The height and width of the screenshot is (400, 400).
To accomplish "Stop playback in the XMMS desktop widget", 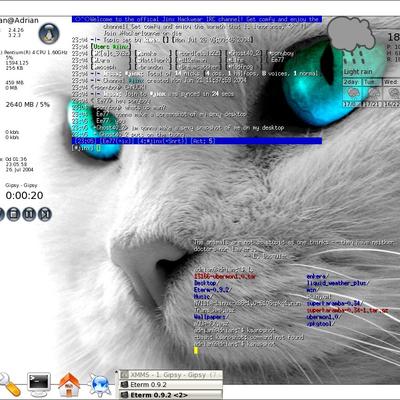I will pos(13,214).
